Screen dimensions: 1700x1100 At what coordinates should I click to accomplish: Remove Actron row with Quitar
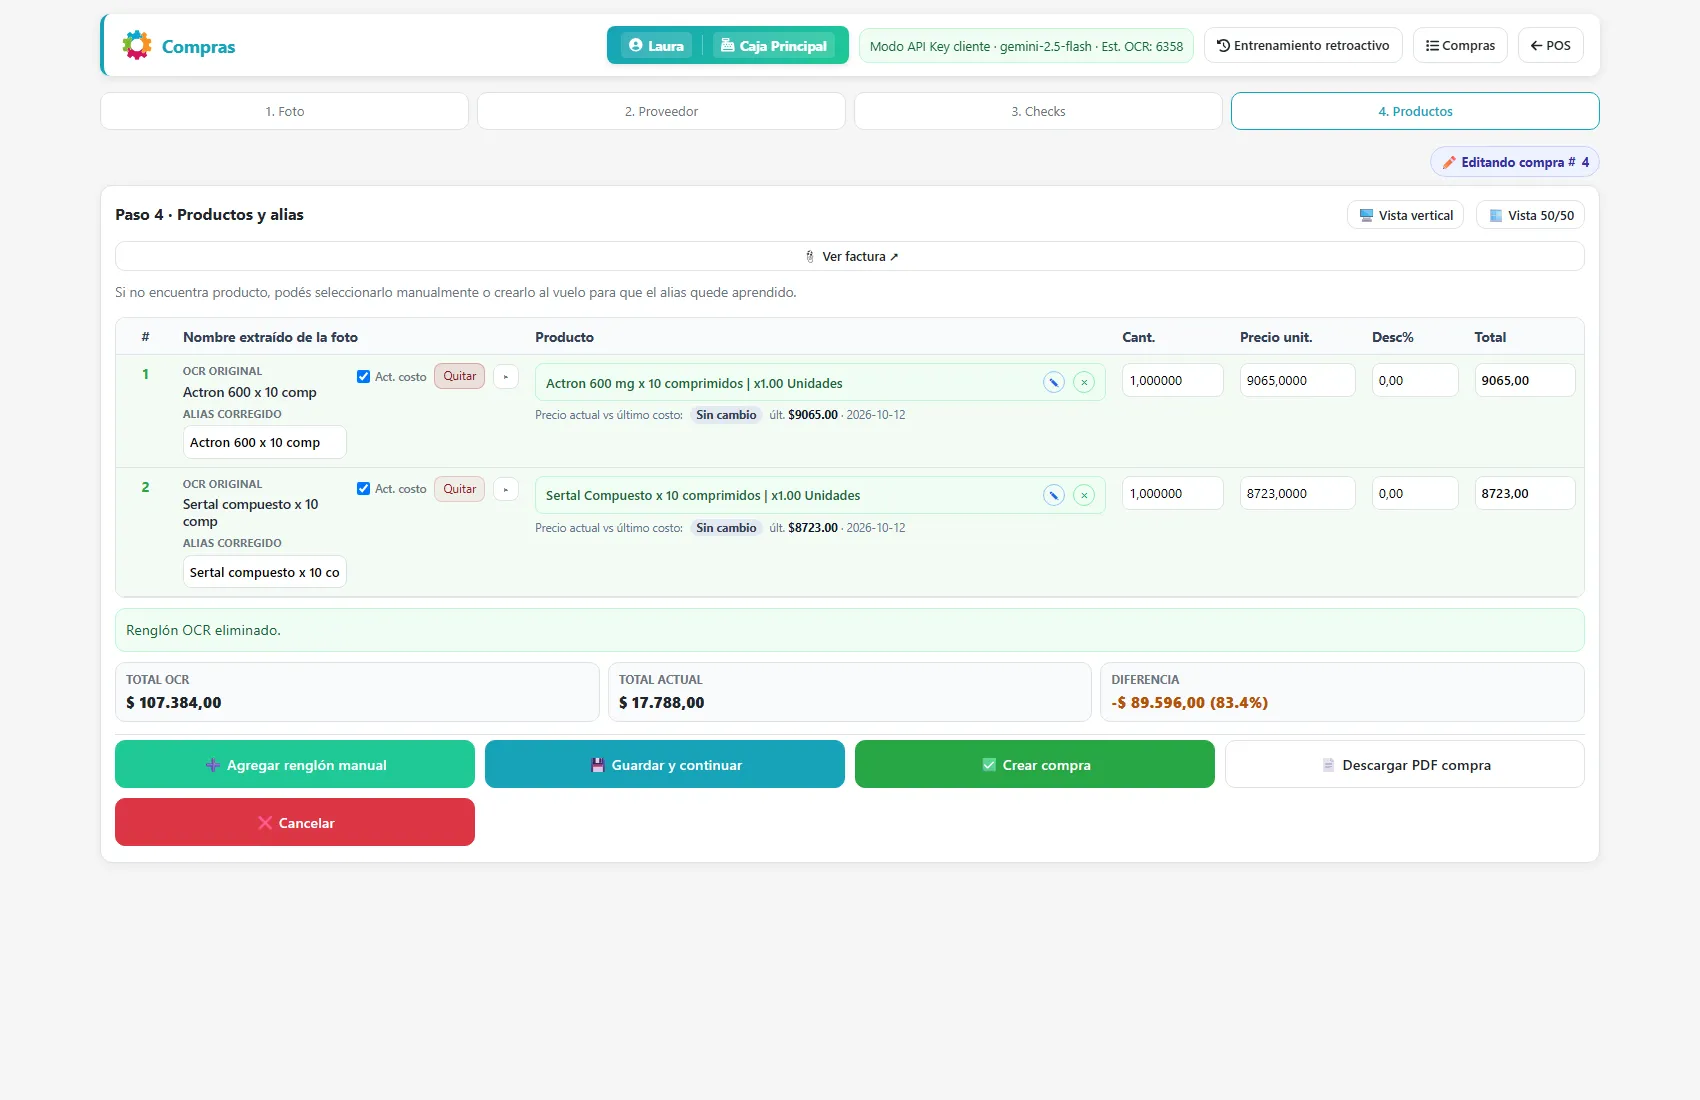(460, 376)
